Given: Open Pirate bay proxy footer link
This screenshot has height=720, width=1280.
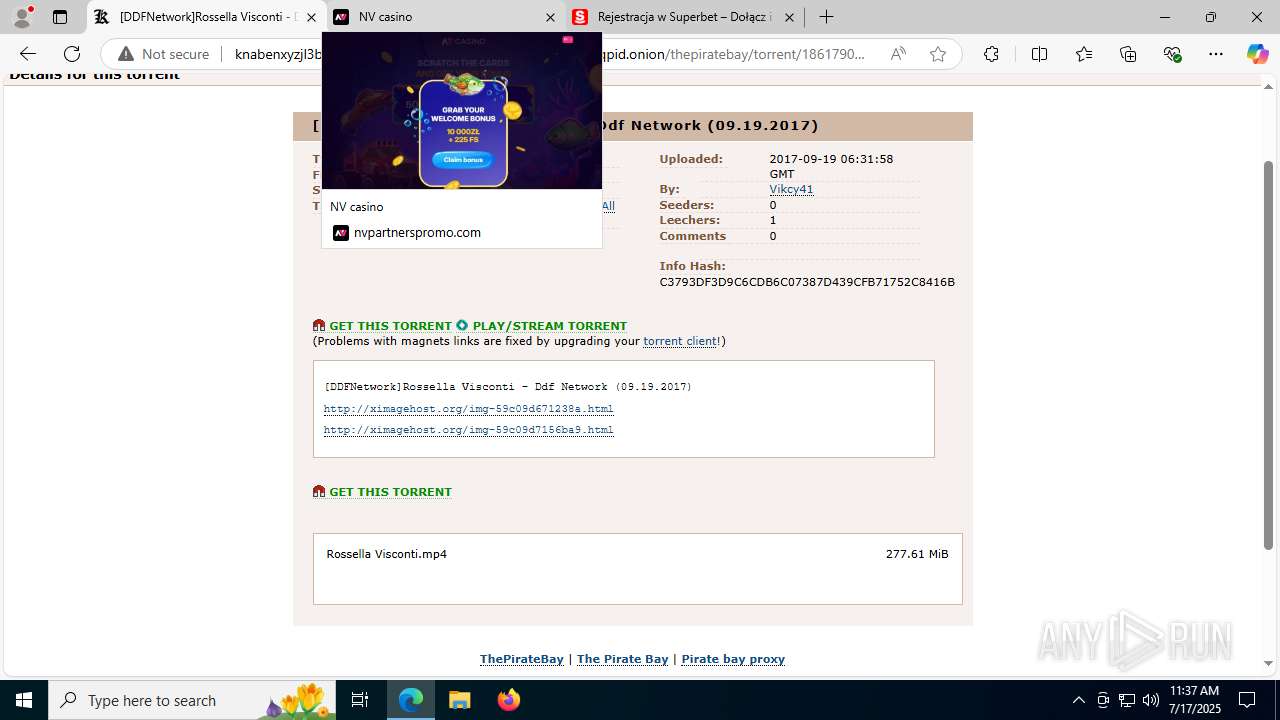Looking at the screenshot, I should (x=733, y=659).
